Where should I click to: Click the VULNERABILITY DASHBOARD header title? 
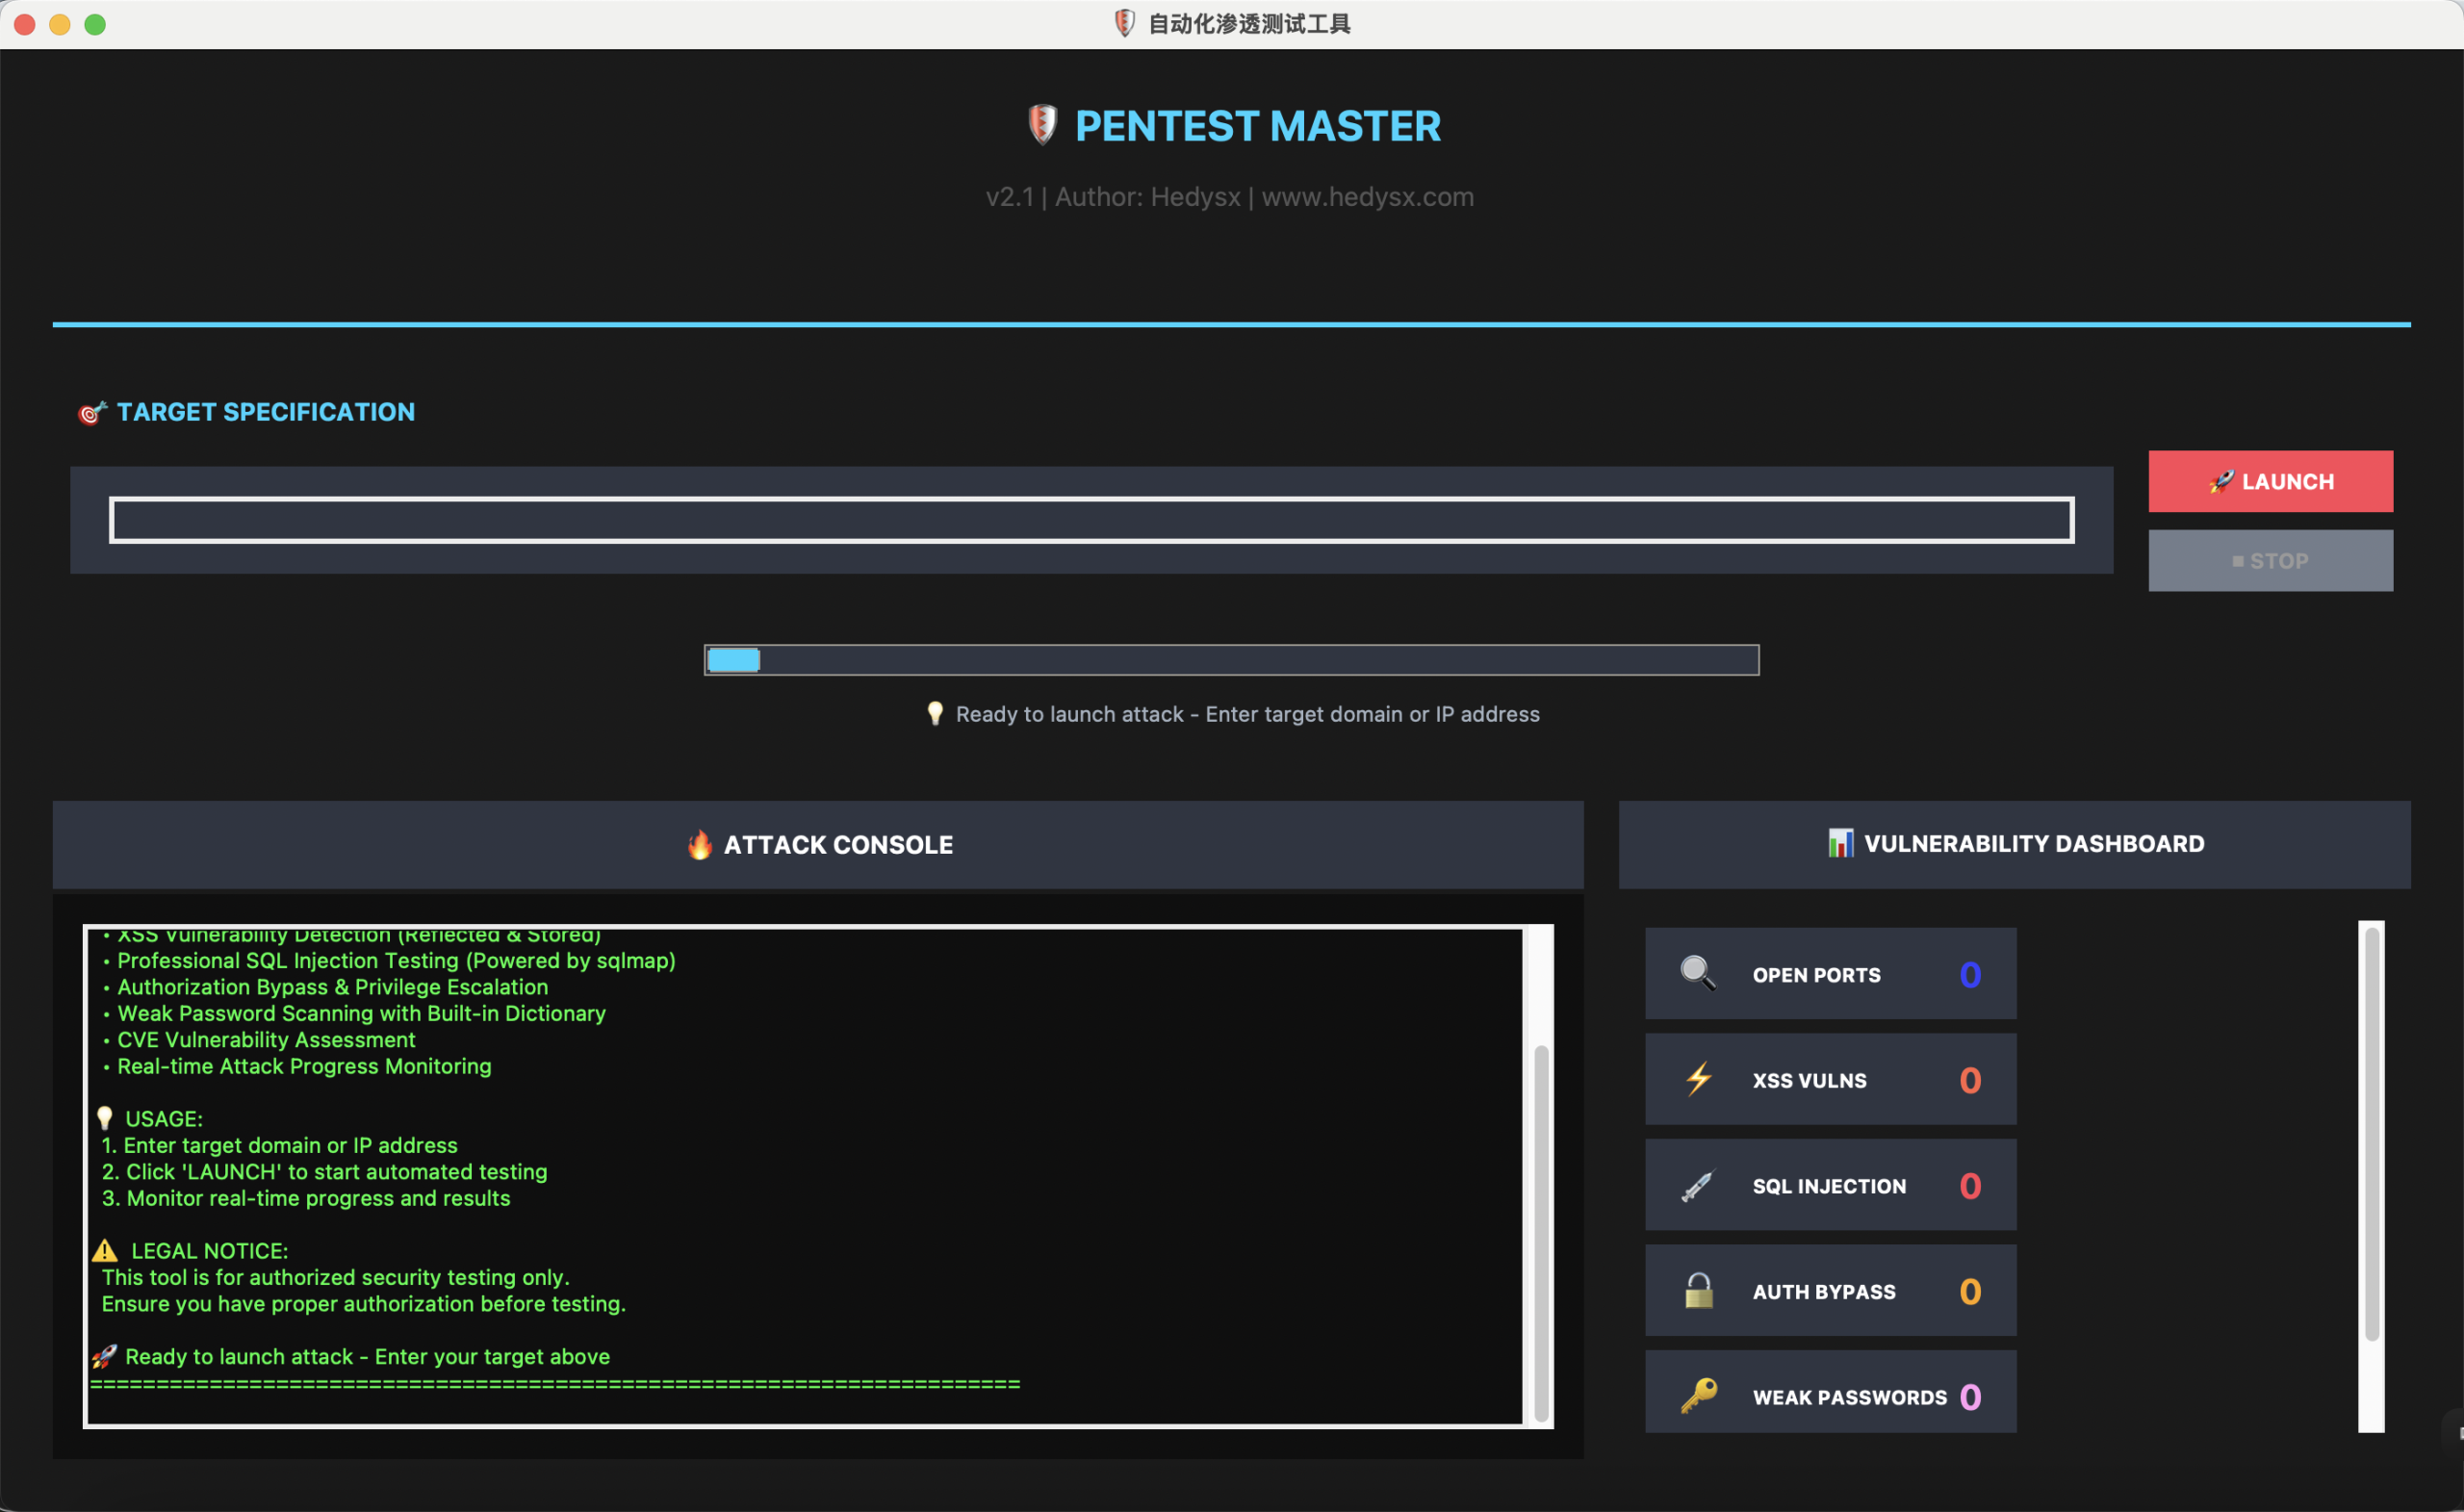[2034, 844]
